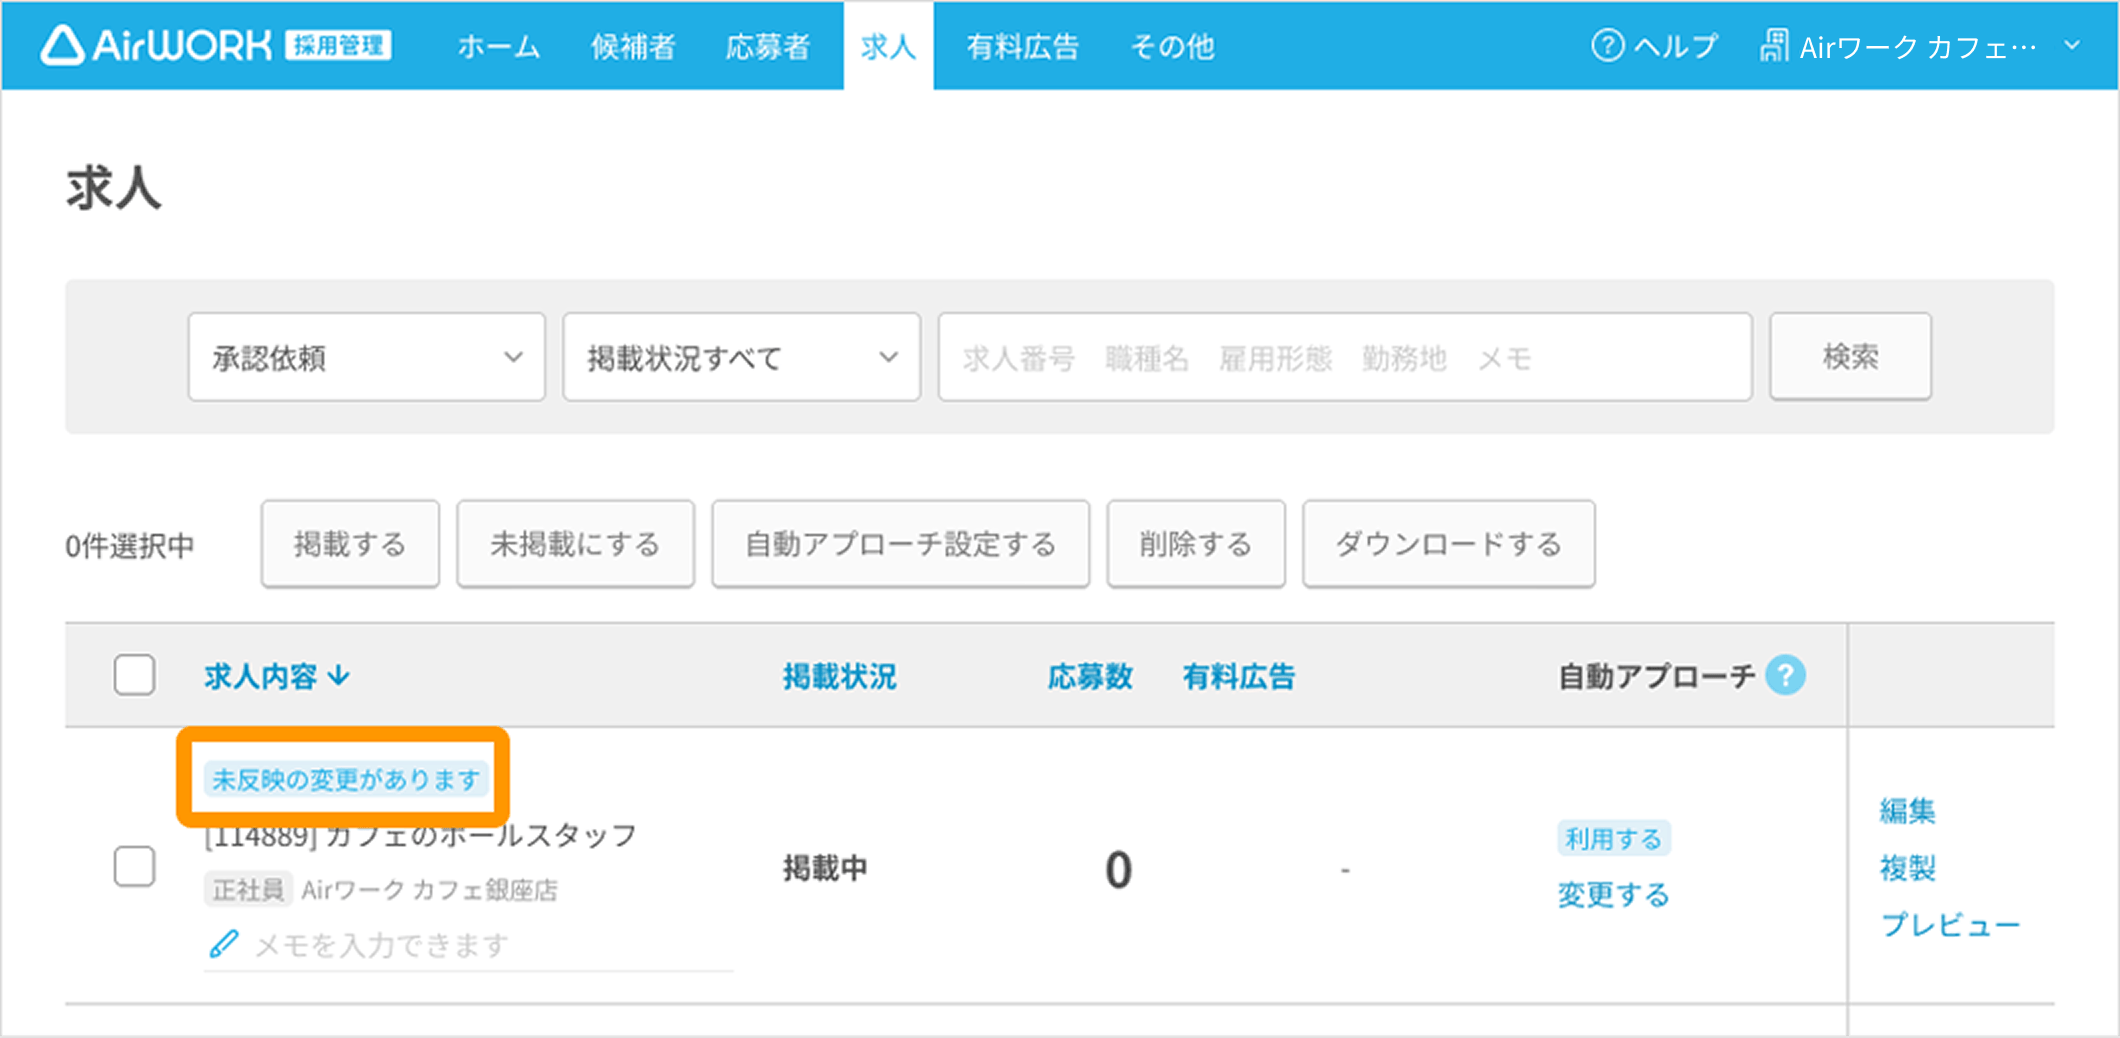Click the 掲載する button
Screen dimensions: 2120x1038
[x=350, y=544]
